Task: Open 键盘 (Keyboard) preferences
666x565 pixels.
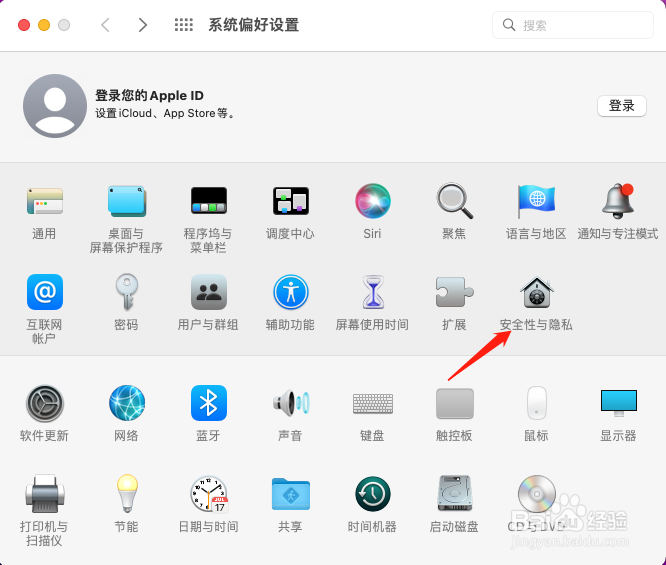Action: click(x=373, y=403)
